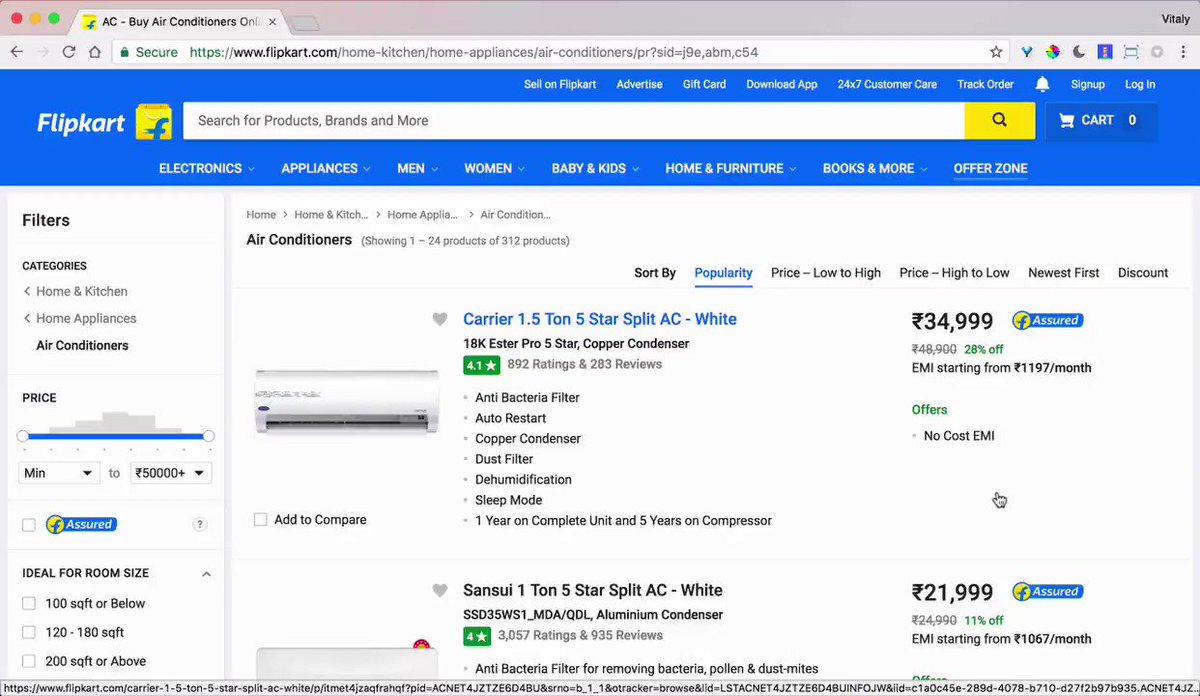1200x696 pixels.
Task: Open 24x7 Customer Care
Action: click(887, 85)
